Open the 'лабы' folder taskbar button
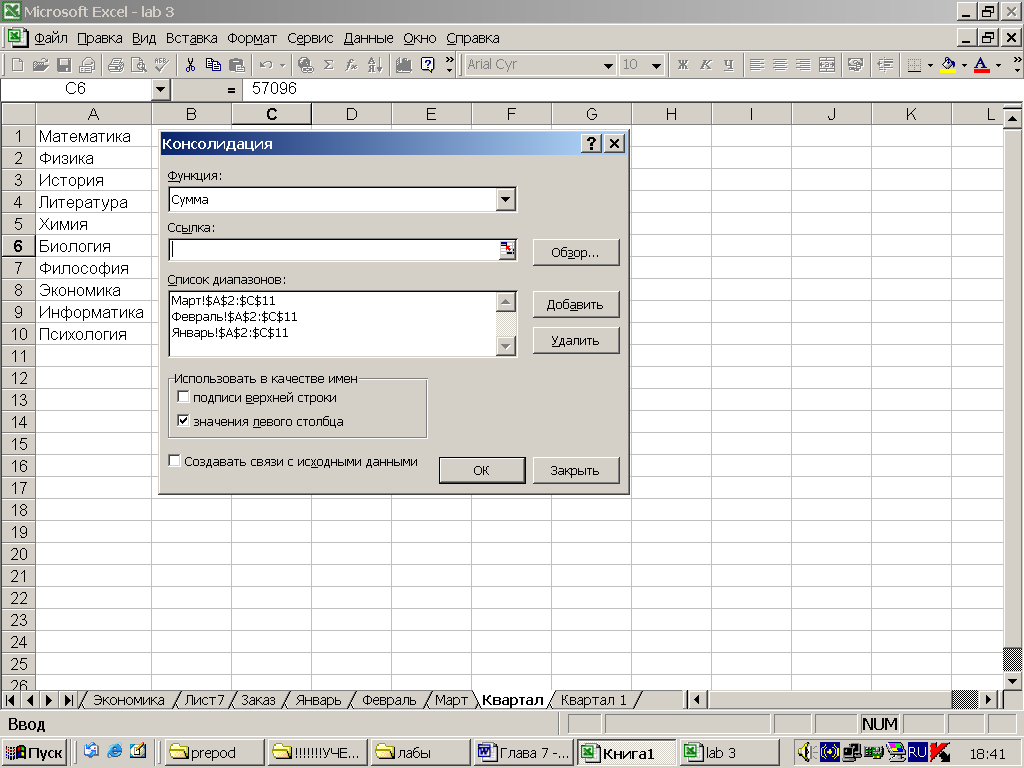Viewport: 1024px width, 768px height. (x=419, y=753)
